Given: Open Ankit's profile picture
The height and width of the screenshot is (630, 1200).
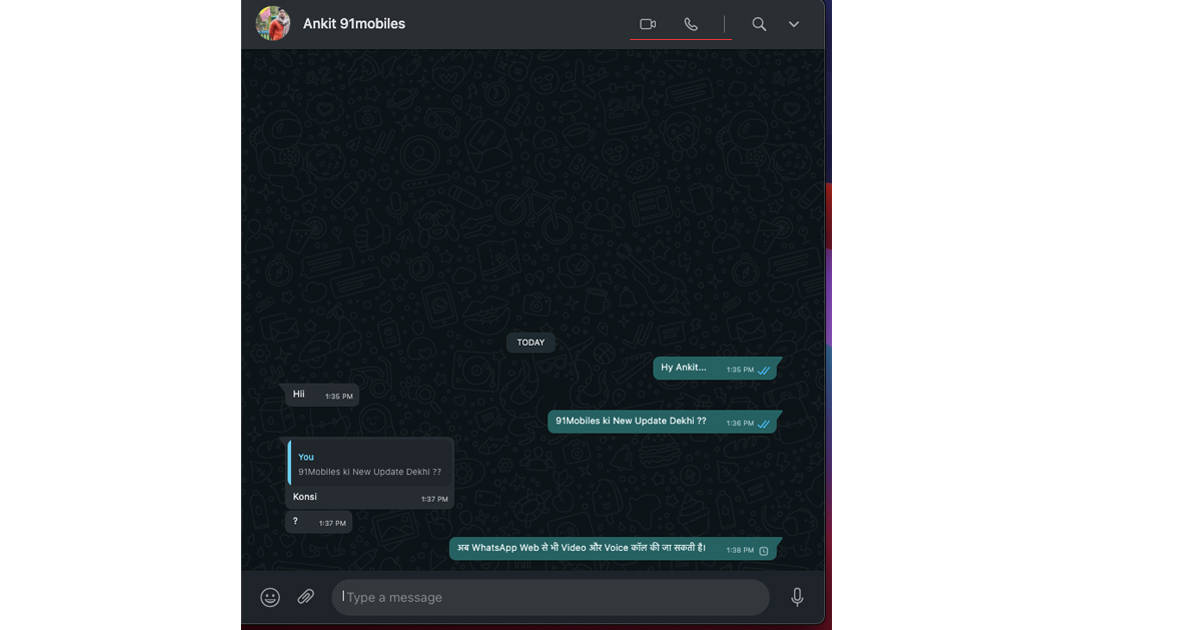Looking at the screenshot, I should tap(273, 23).
